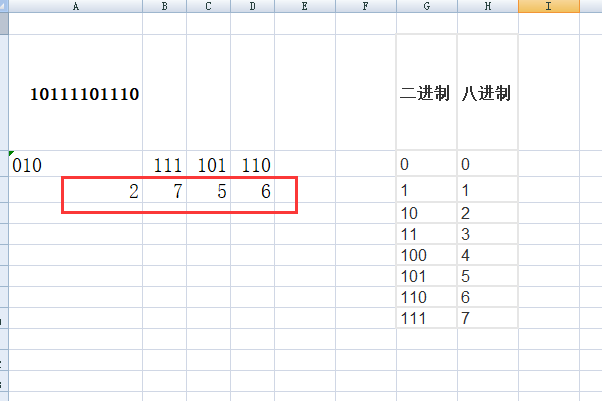Click binary value 0 in column G
Image resolution: width=602 pixels, height=401 pixels.
(x=427, y=164)
